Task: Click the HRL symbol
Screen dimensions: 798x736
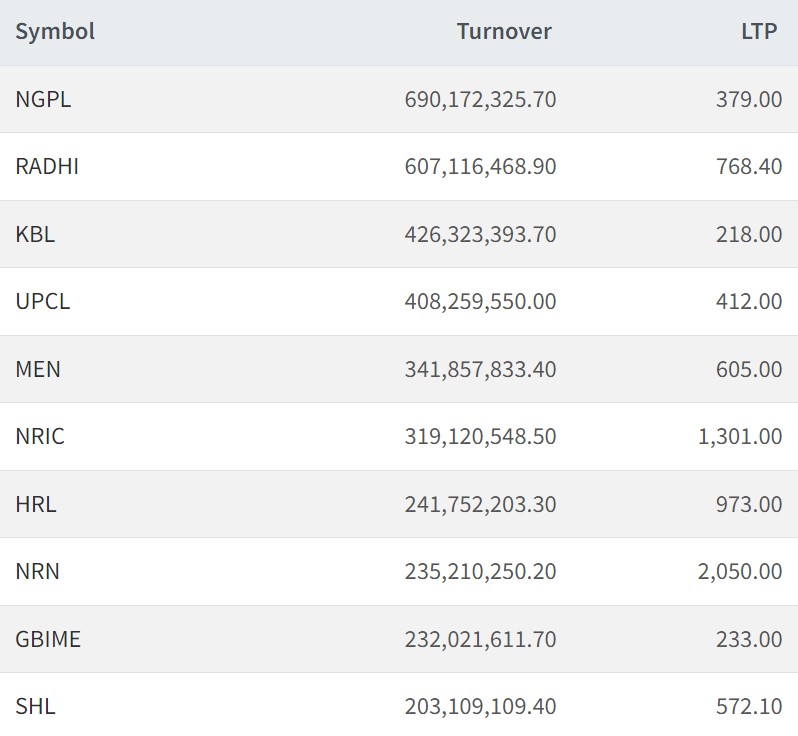Action: coord(36,504)
